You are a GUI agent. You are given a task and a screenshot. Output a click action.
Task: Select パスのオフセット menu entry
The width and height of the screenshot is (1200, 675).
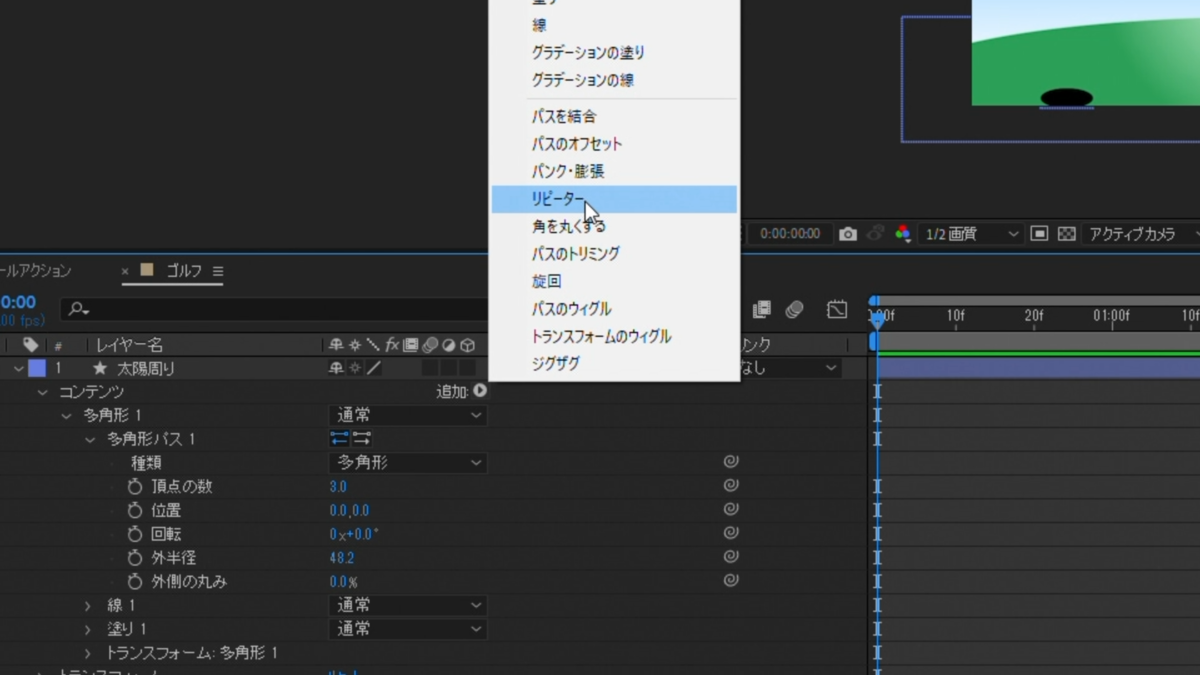pos(614,144)
